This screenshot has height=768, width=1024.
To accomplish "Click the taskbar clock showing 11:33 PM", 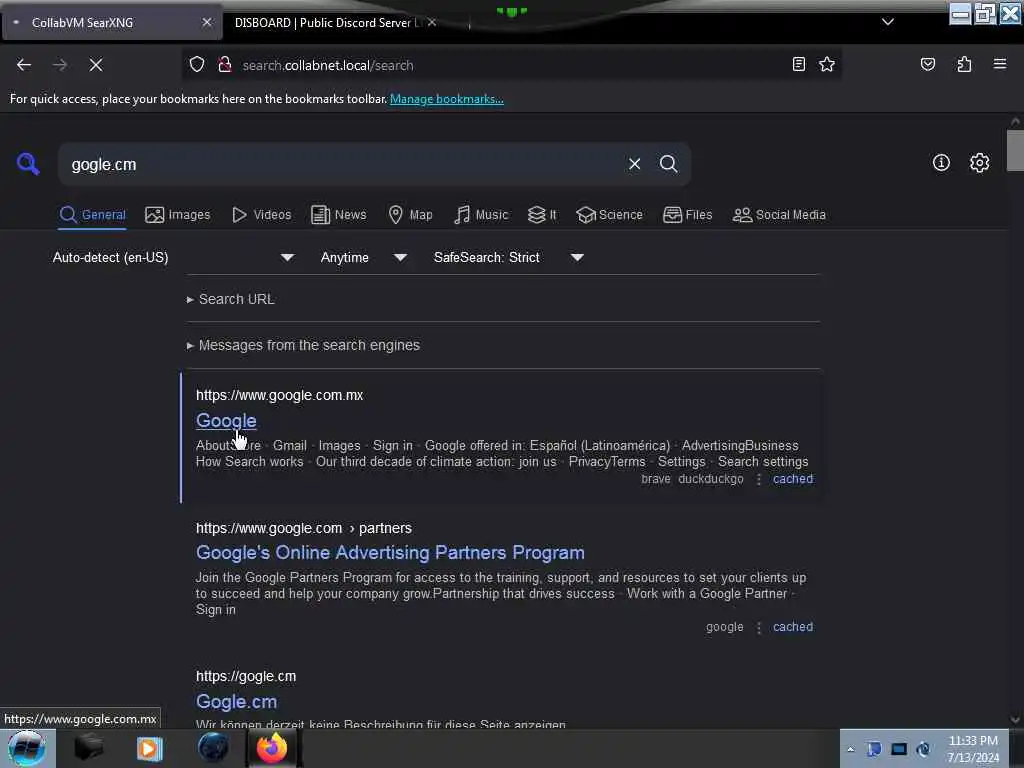I will coord(973,749).
